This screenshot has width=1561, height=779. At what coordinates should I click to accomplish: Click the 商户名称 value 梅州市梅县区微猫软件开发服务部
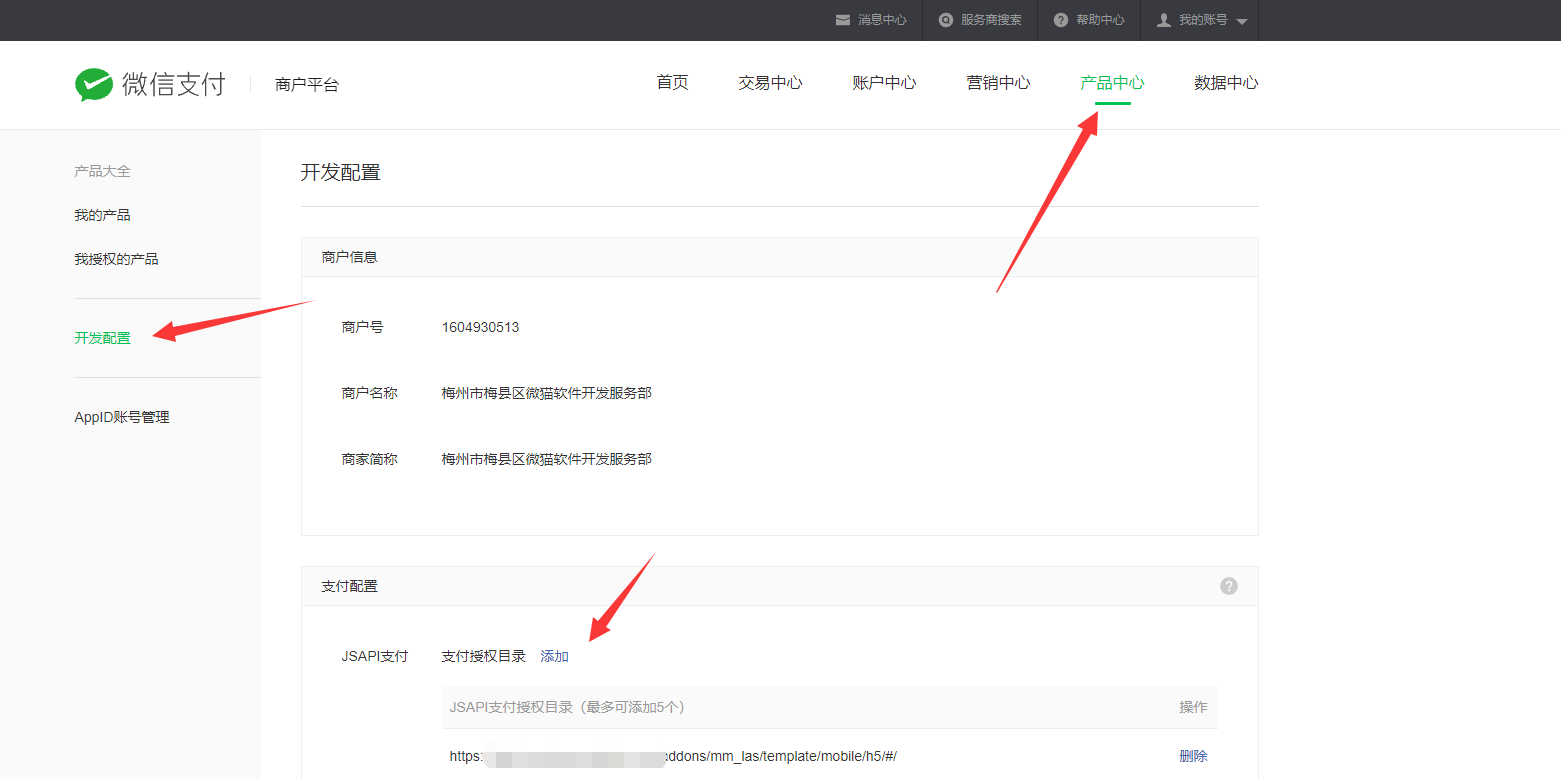click(x=546, y=393)
